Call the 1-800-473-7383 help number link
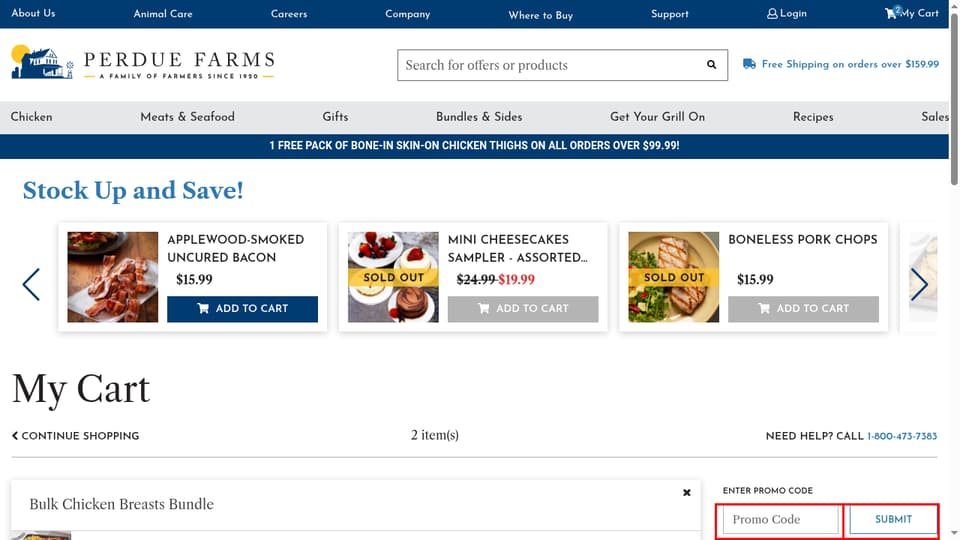960x540 pixels. 902,437
